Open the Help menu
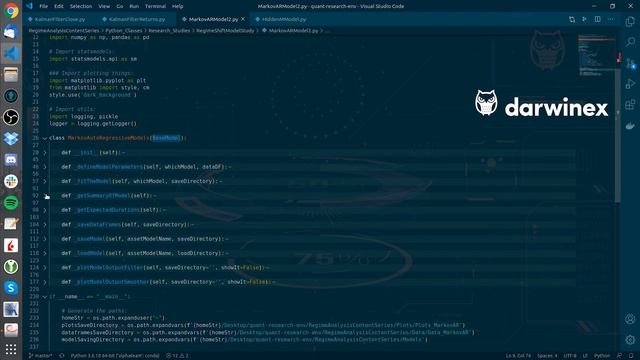The height and width of the screenshot is (360, 640). pyautogui.click(x=177, y=6)
